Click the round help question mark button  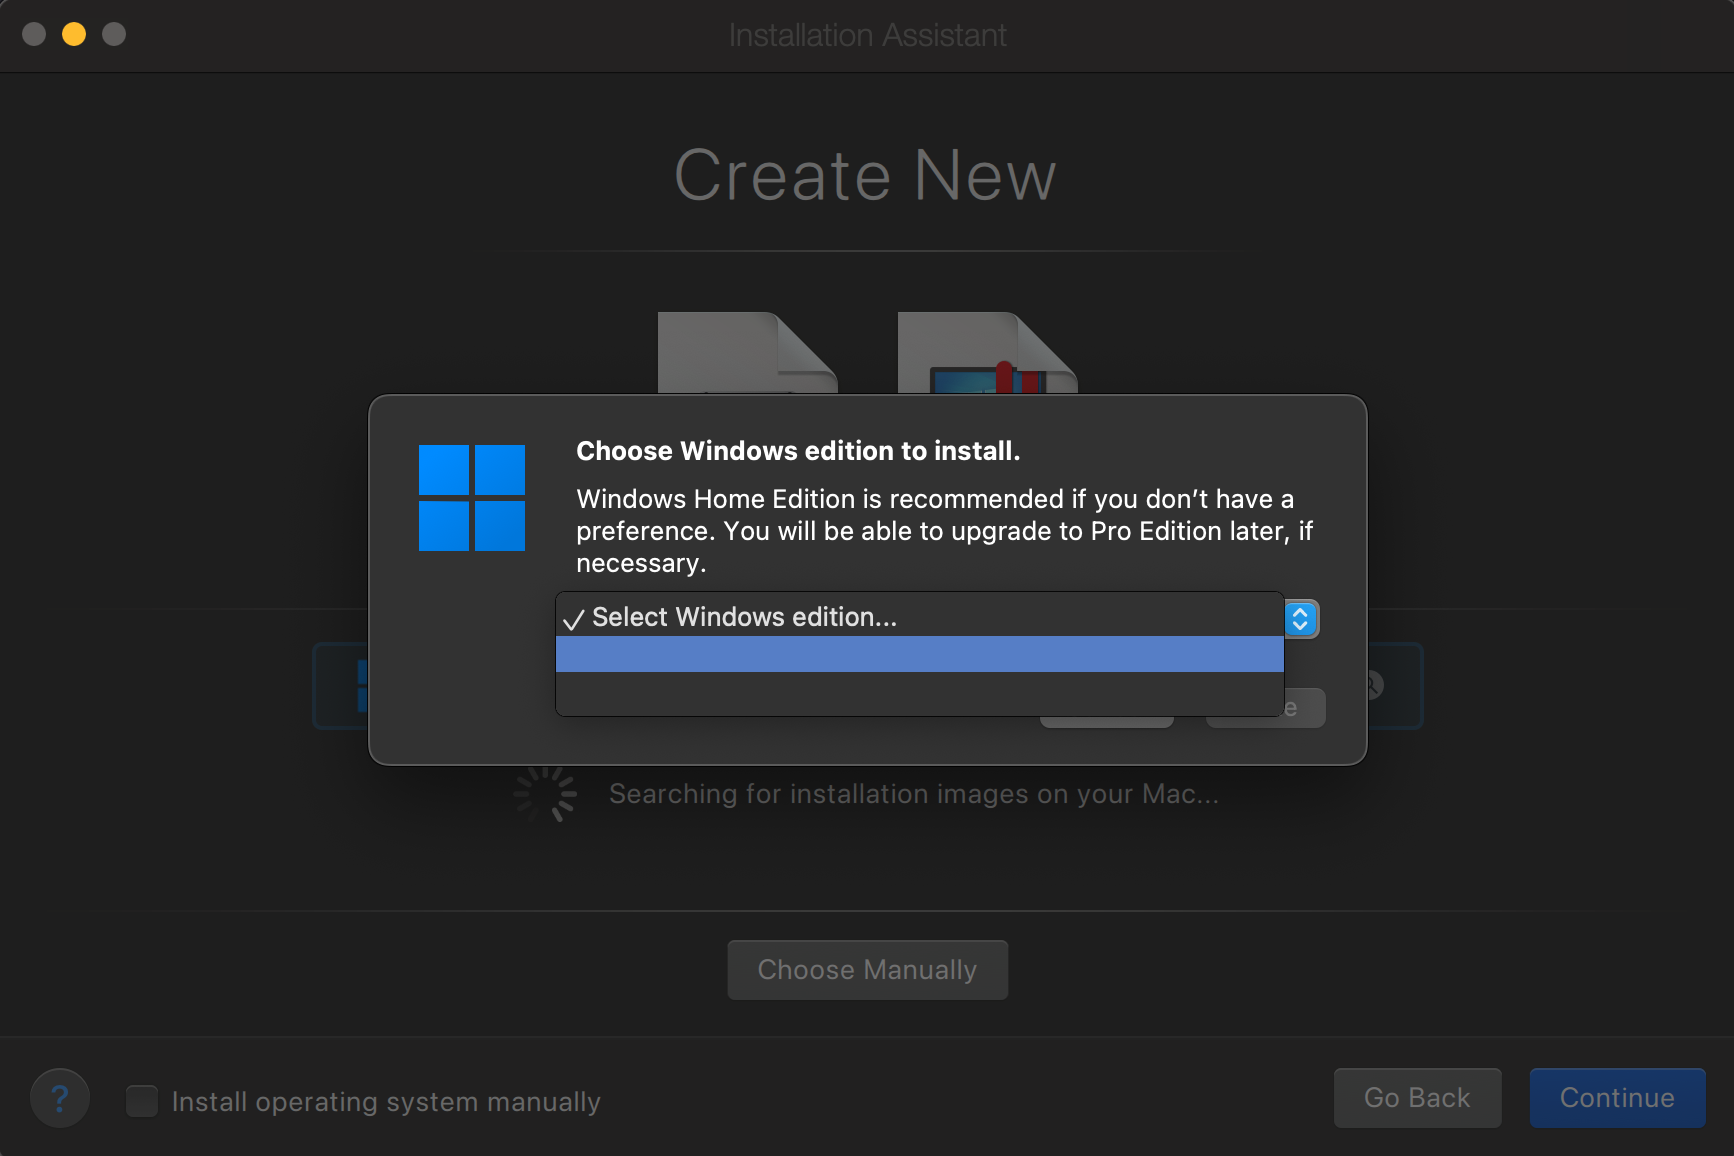pos(60,1098)
